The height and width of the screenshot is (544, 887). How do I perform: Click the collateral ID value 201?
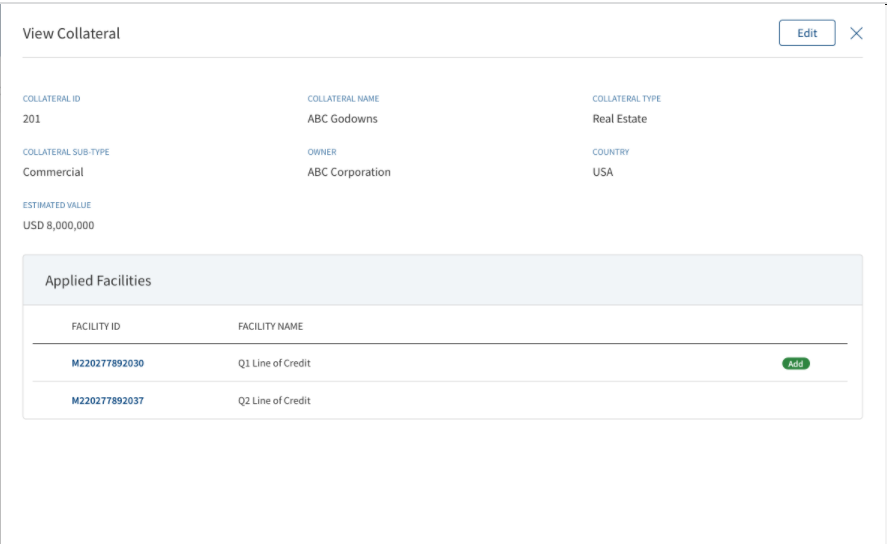pos(32,119)
